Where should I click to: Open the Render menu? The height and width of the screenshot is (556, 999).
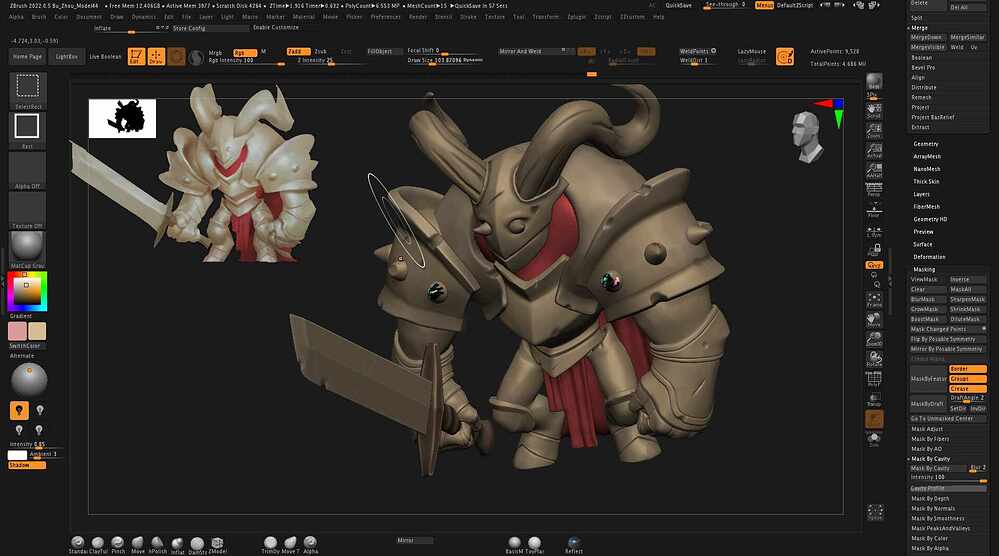click(x=418, y=17)
